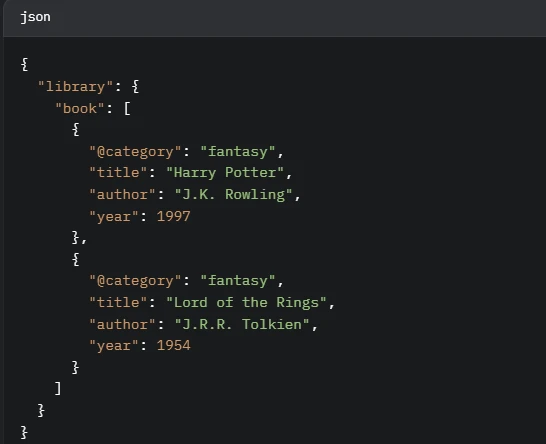The width and height of the screenshot is (546, 444).
Task: Click the "library" key
Action: click(76, 86)
